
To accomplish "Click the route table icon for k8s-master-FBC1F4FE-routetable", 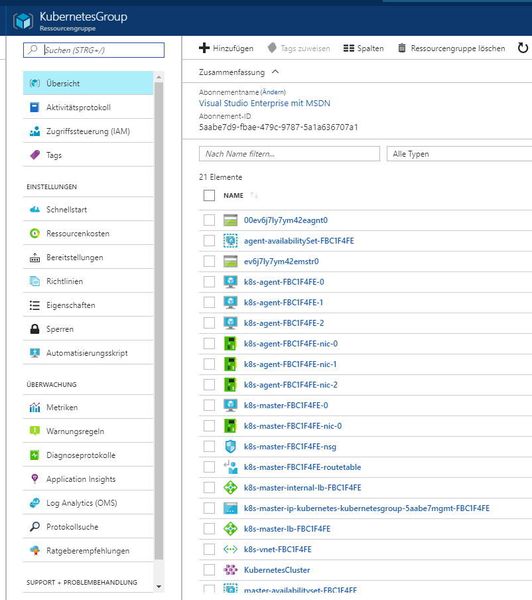I will point(230,467).
